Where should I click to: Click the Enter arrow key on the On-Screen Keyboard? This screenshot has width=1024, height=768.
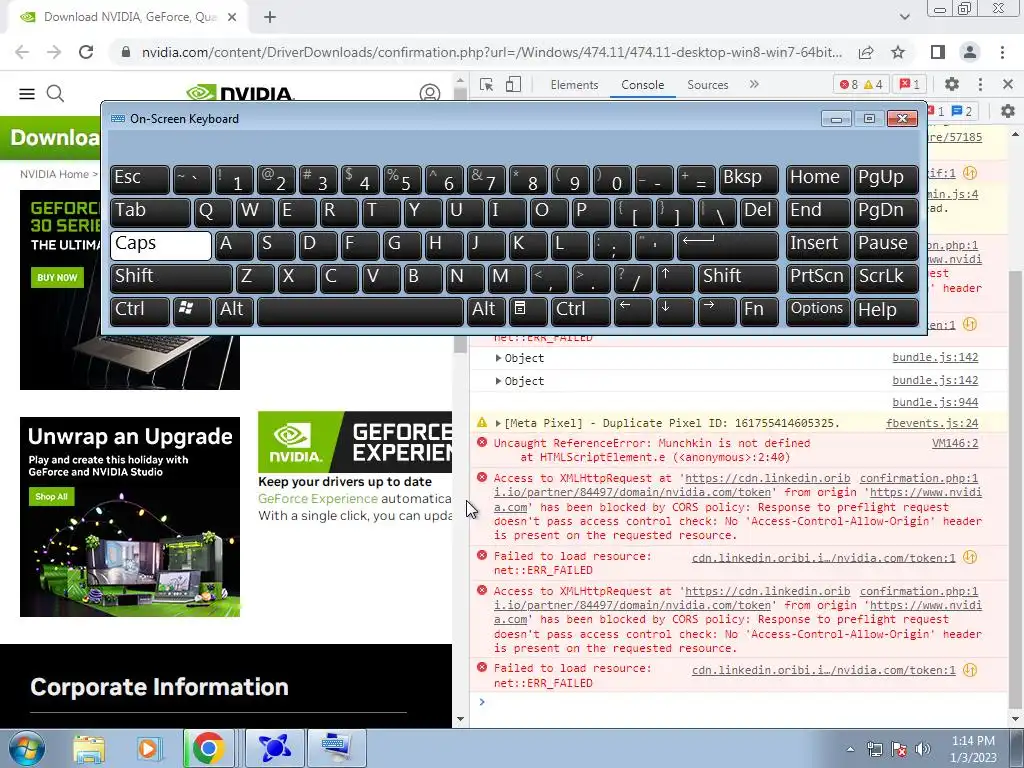tap(728, 246)
